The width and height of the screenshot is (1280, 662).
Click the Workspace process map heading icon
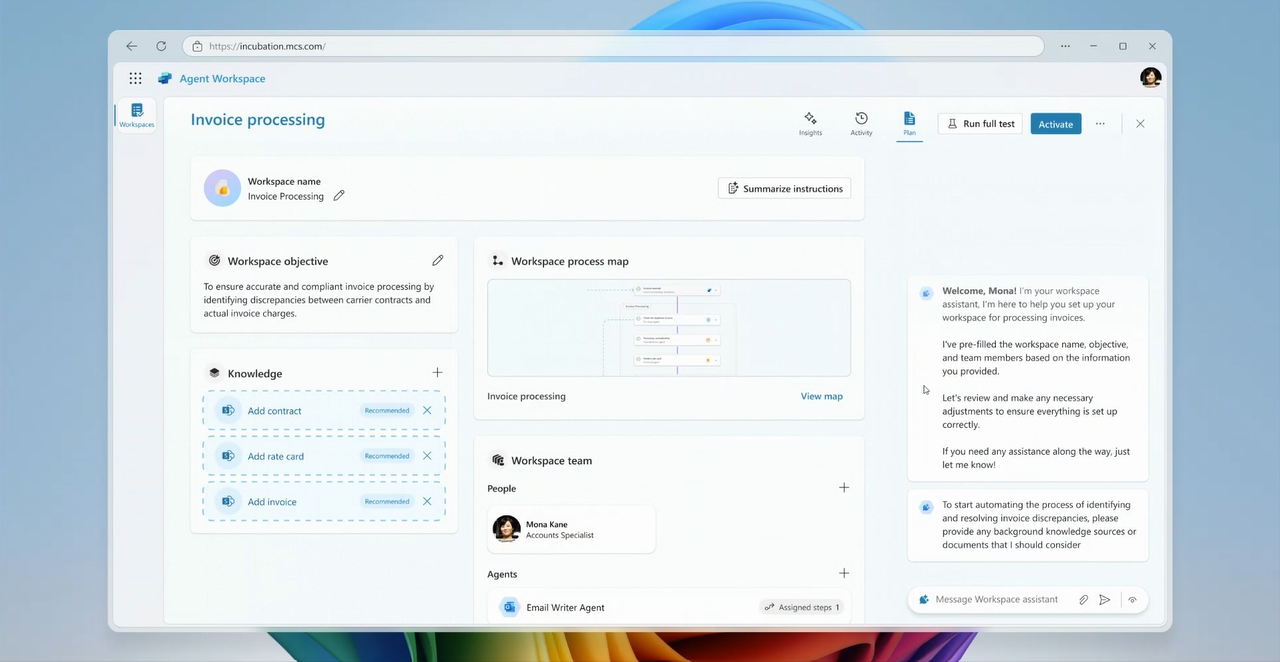click(497, 260)
